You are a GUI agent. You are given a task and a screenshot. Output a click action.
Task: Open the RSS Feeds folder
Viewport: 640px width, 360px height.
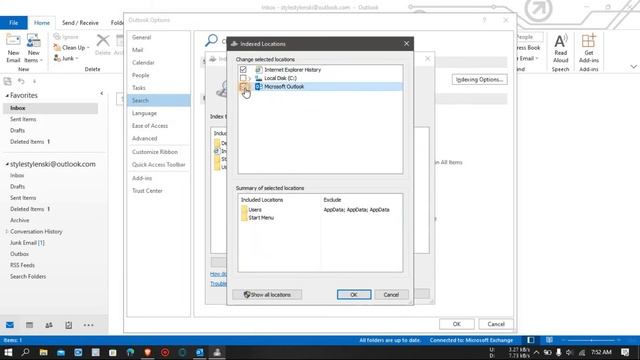22,265
